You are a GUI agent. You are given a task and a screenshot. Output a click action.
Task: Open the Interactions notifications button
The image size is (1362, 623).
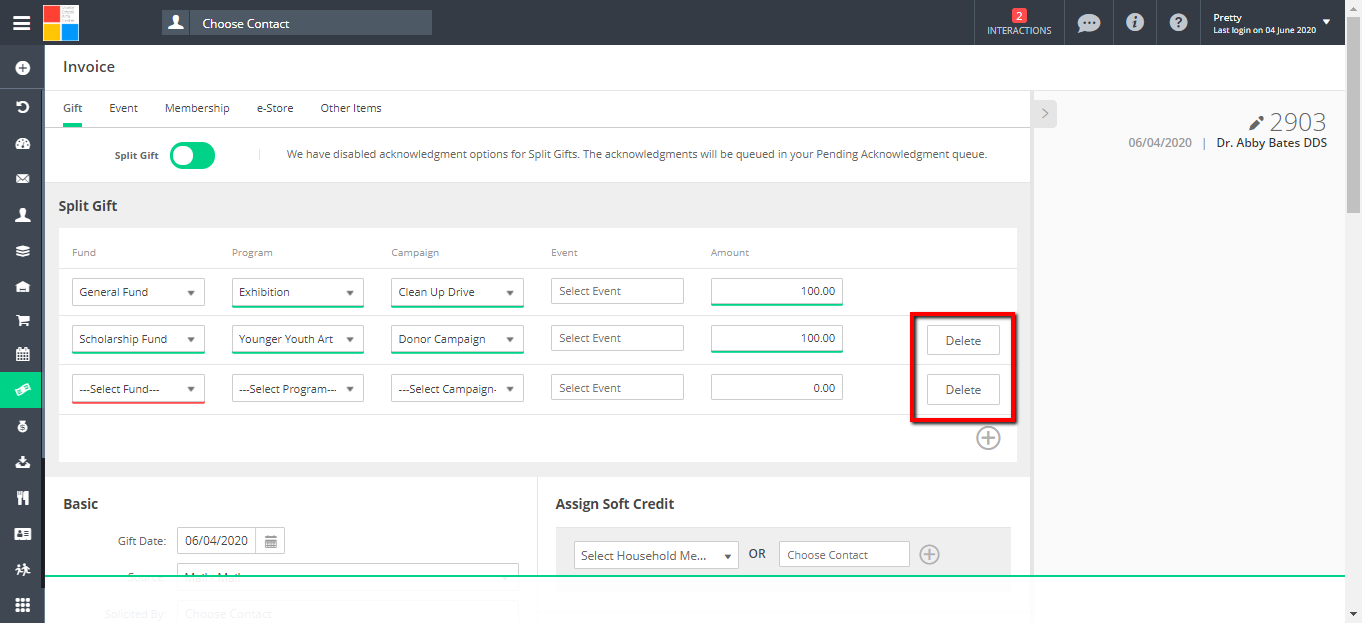pos(1019,22)
